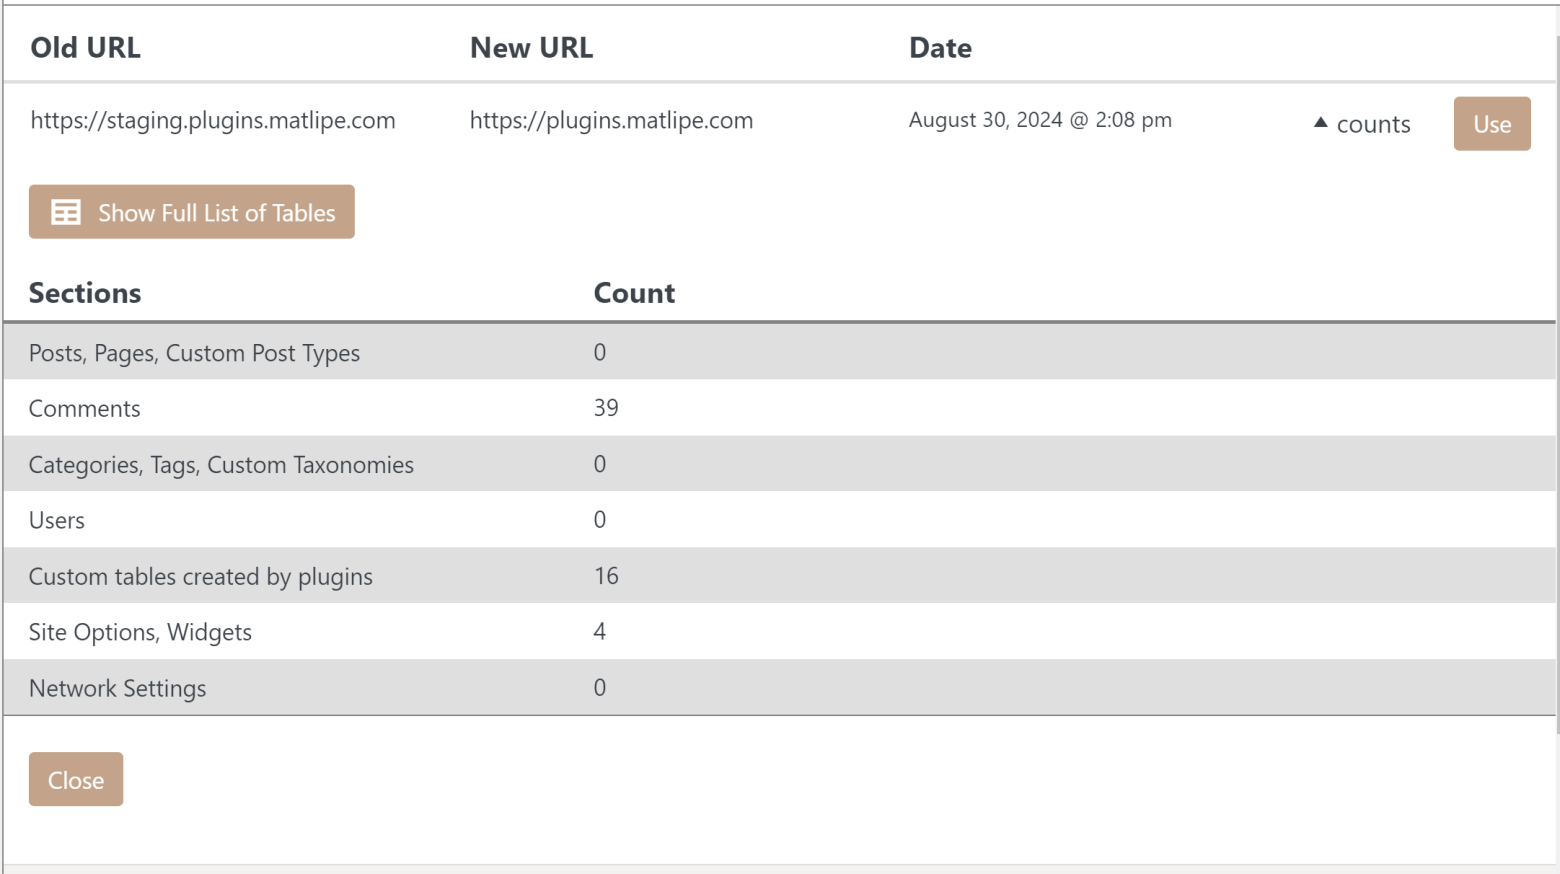This screenshot has width=1560, height=874.
Task: Select the Site Options, Widgets row
Action: tap(140, 633)
